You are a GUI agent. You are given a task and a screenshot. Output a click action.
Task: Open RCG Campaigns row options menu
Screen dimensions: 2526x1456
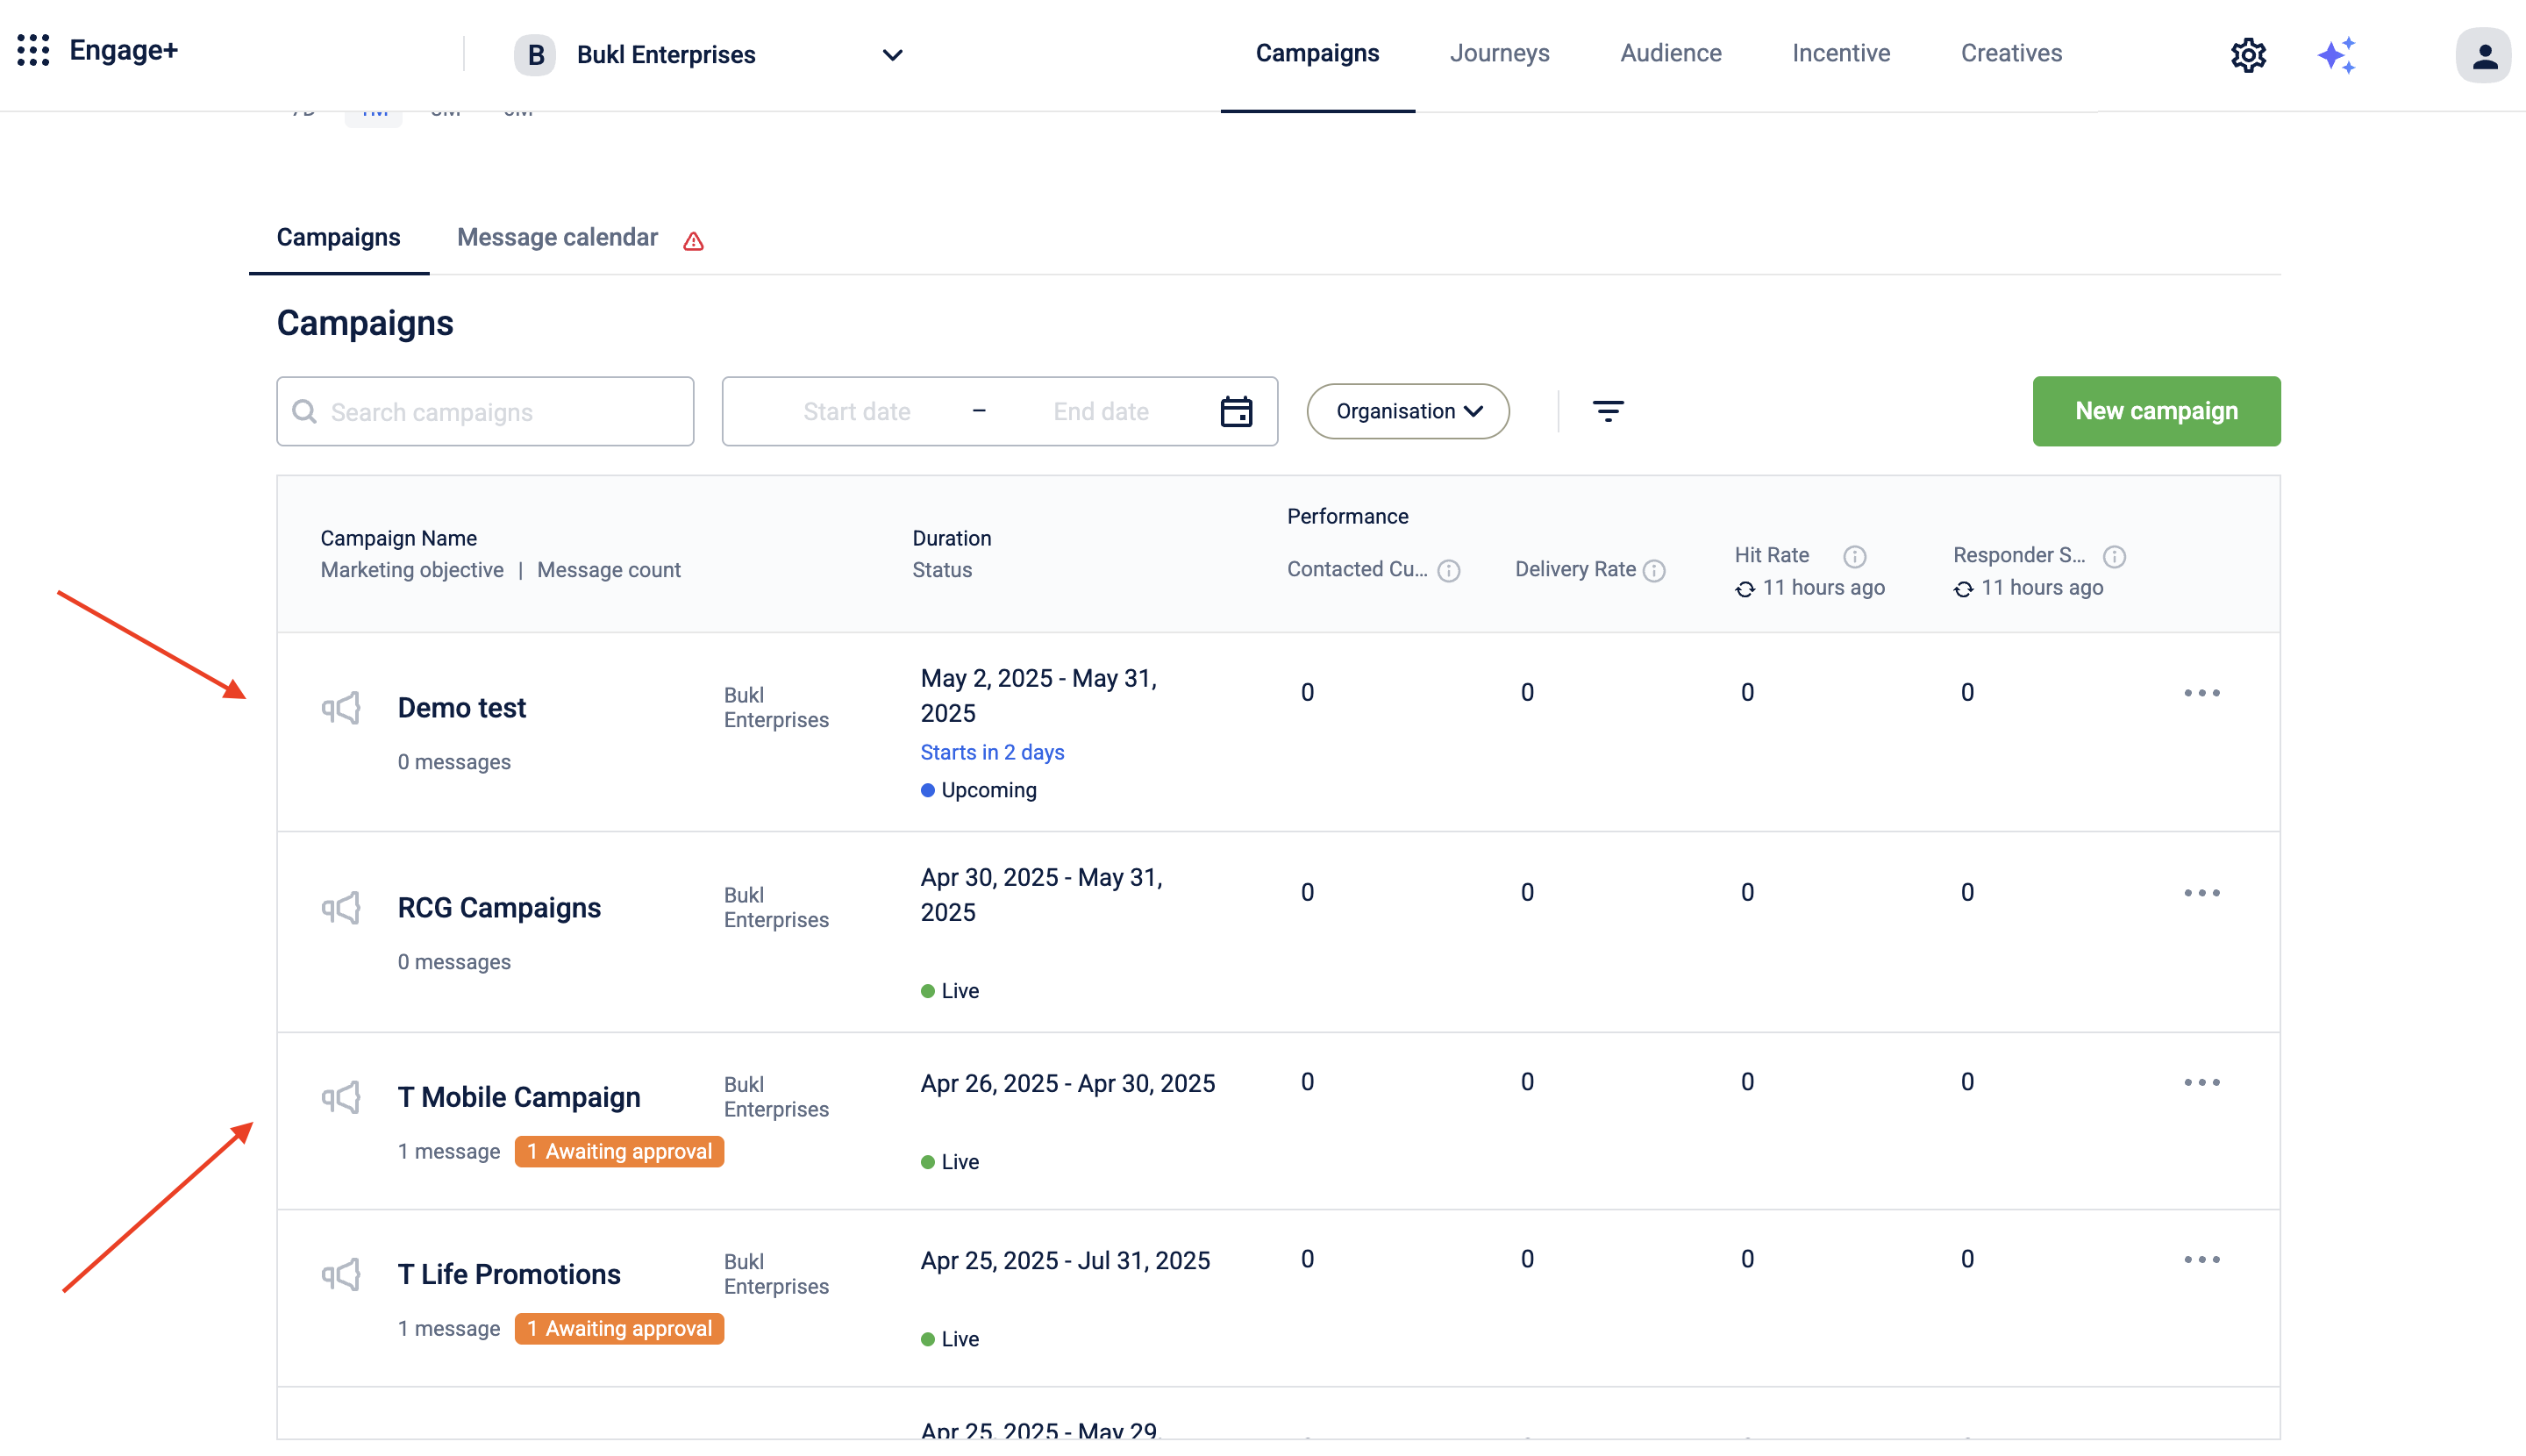pos(2201,893)
